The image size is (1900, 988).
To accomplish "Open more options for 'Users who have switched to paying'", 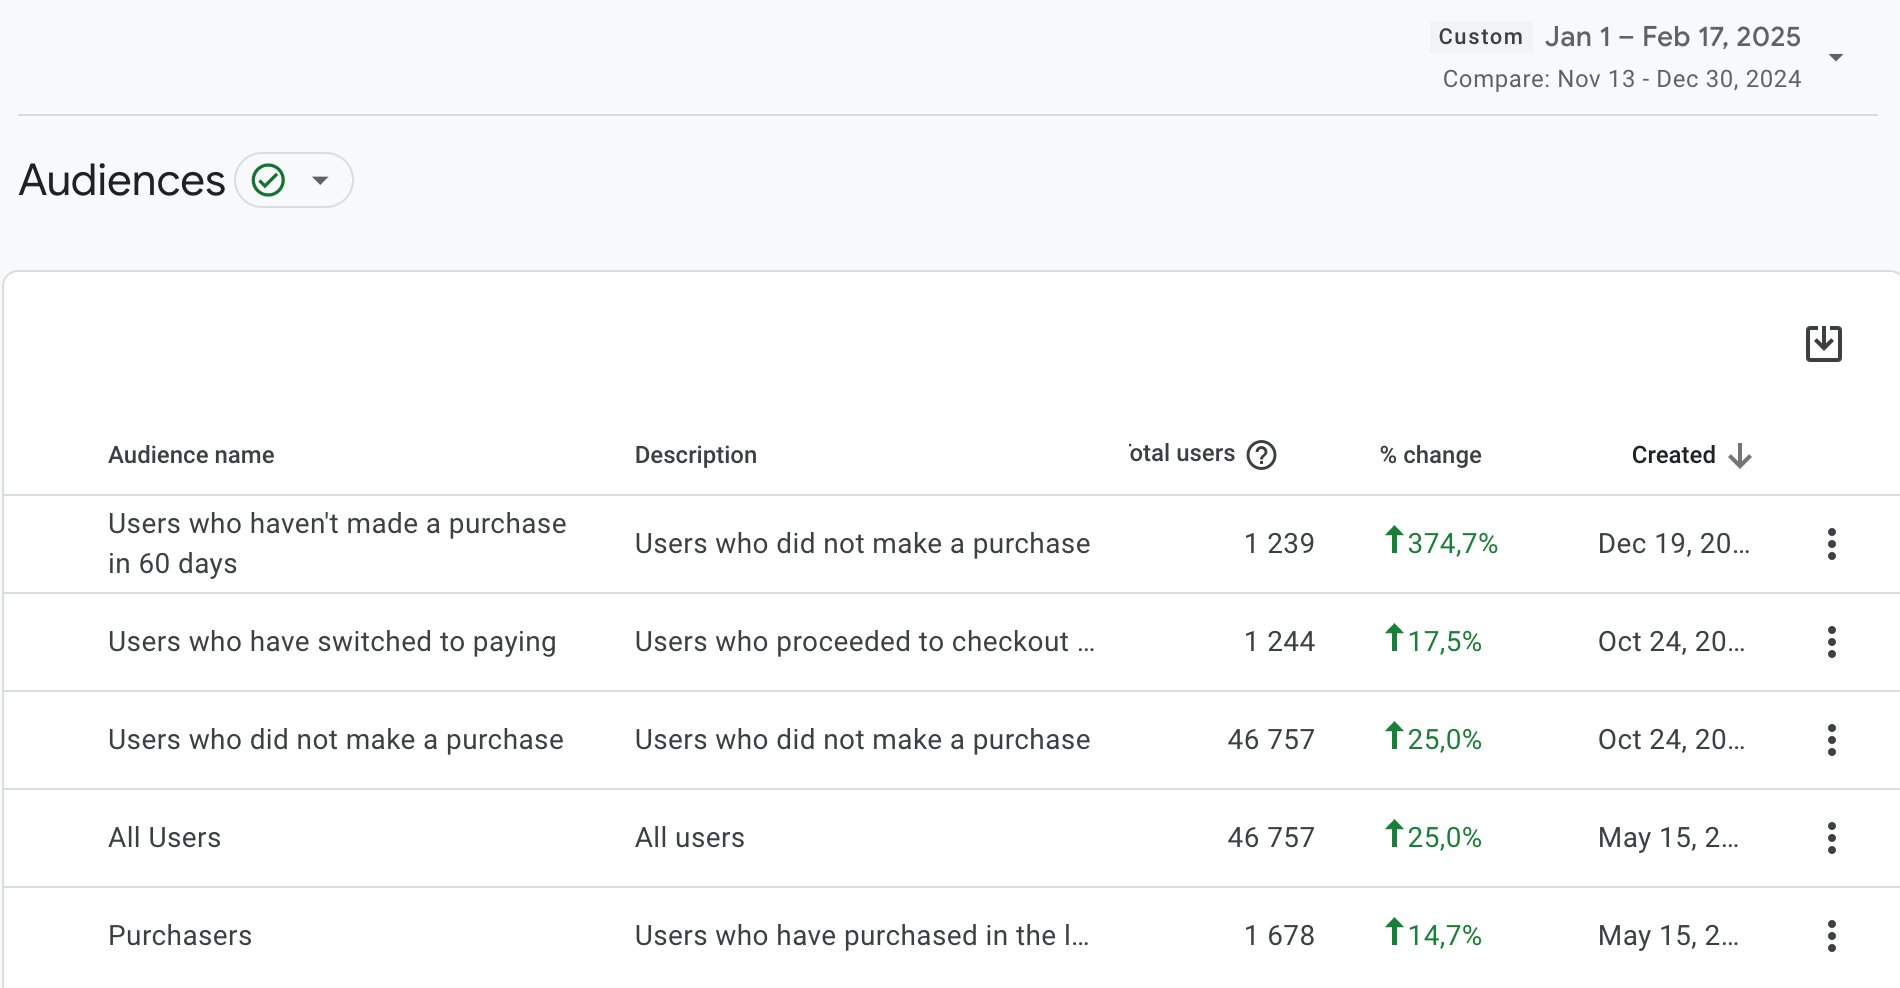I will click(1831, 642).
